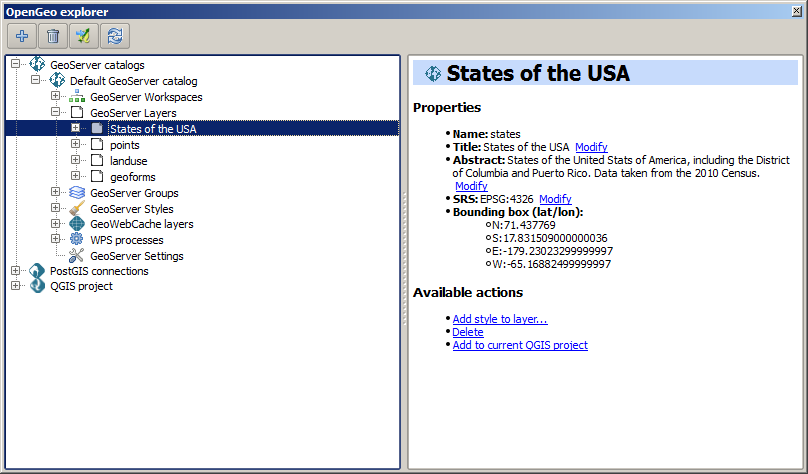Click the Refresh toolbar button
This screenshot has height=474, width=808.
[117, 36]
